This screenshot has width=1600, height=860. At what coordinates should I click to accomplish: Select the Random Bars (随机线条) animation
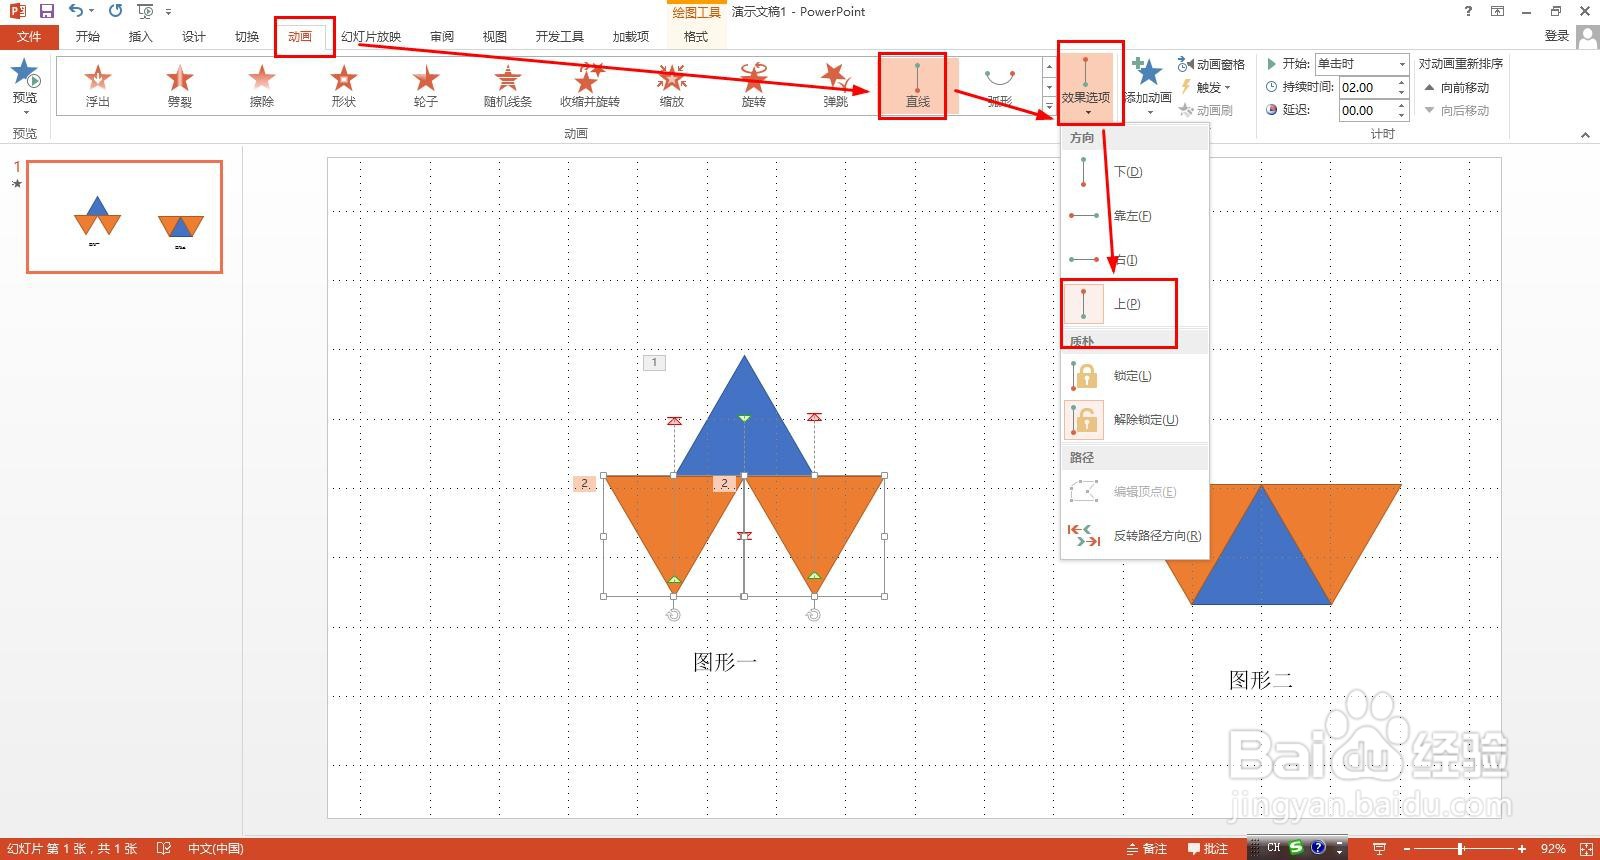tap(507, 87)
